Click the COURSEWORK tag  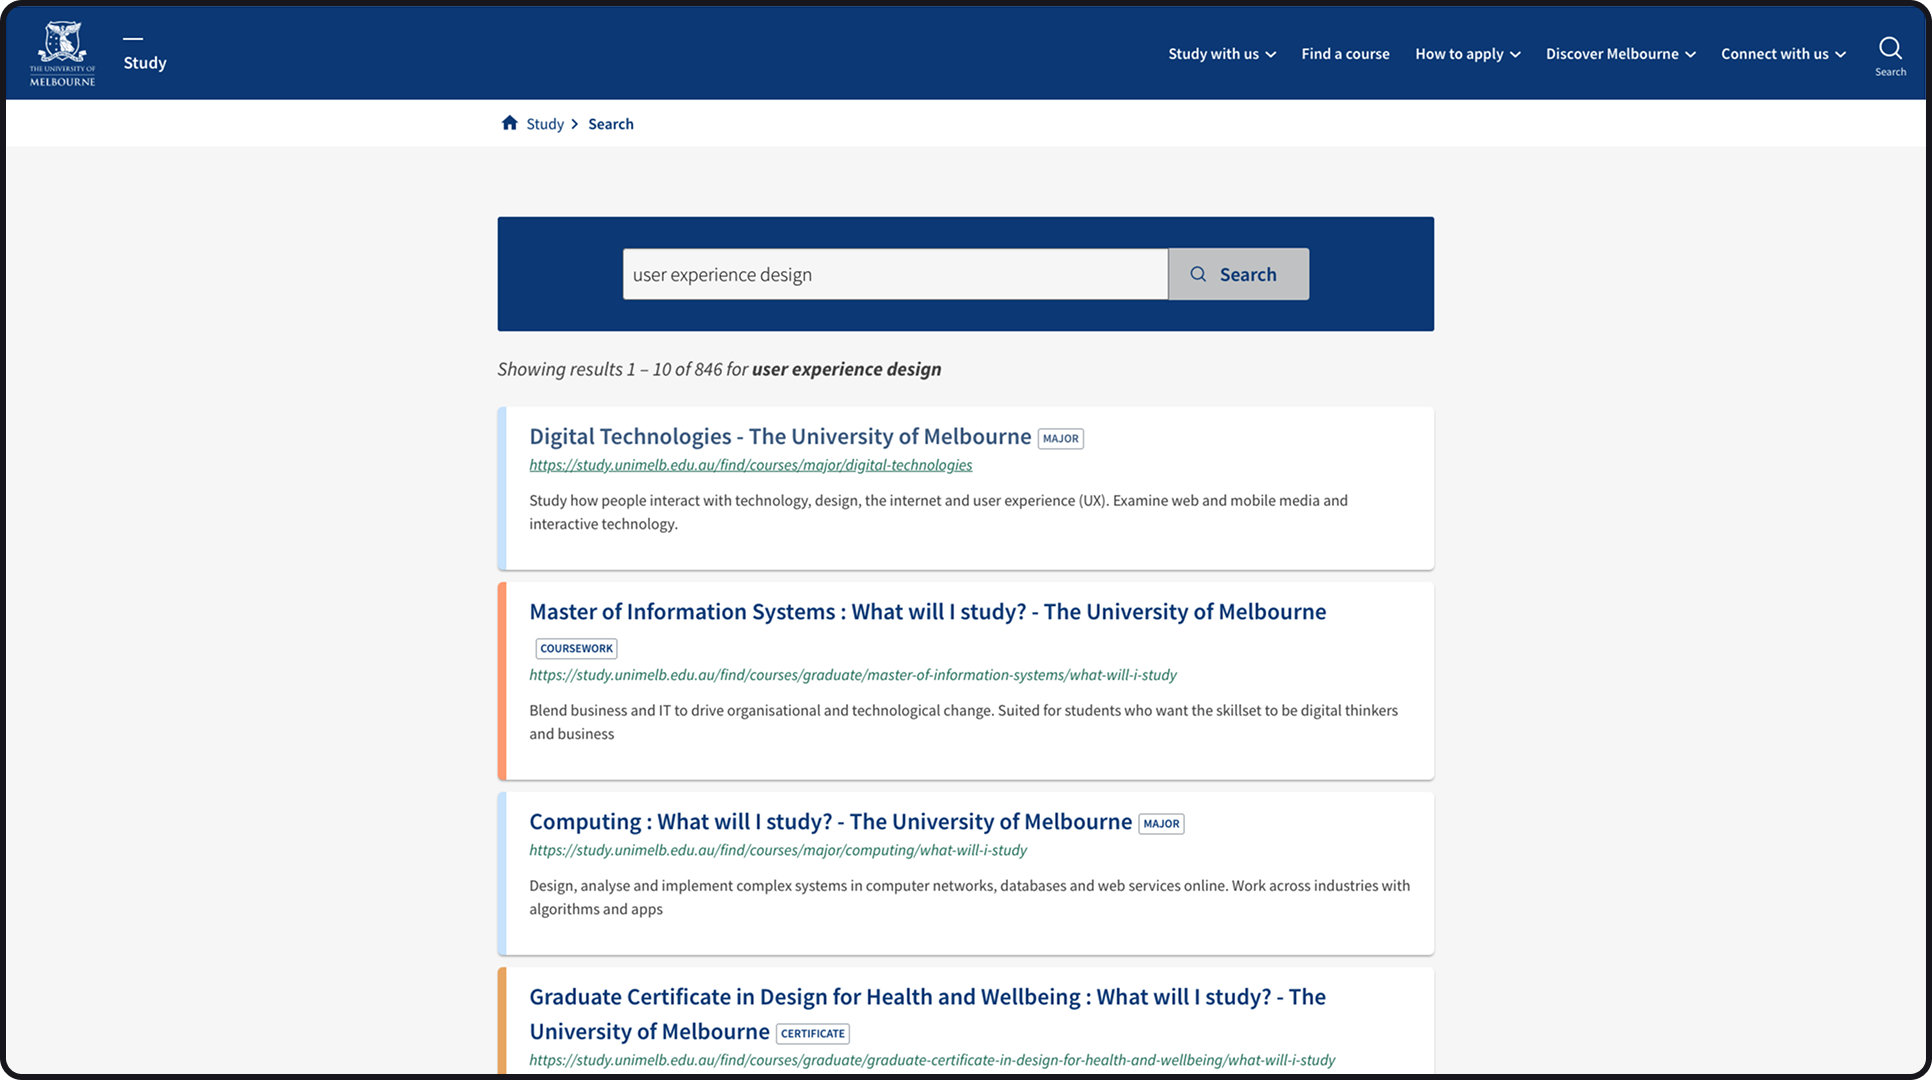coord(576,648)
